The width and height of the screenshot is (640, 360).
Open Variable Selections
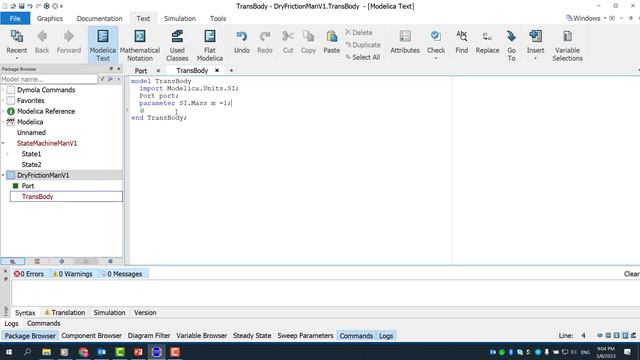coord(567,45)
